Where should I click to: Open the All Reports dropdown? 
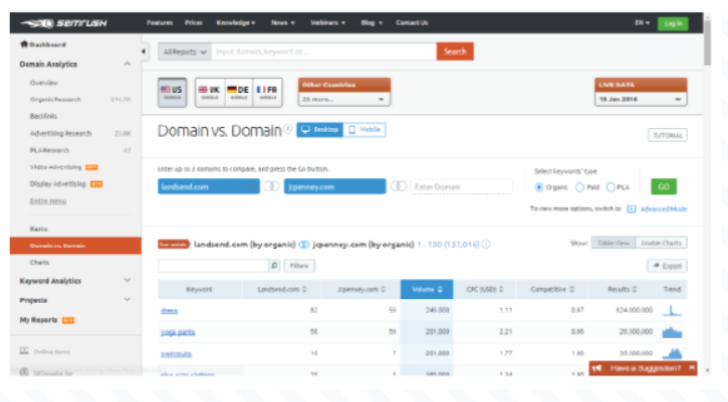pos(184,52)
